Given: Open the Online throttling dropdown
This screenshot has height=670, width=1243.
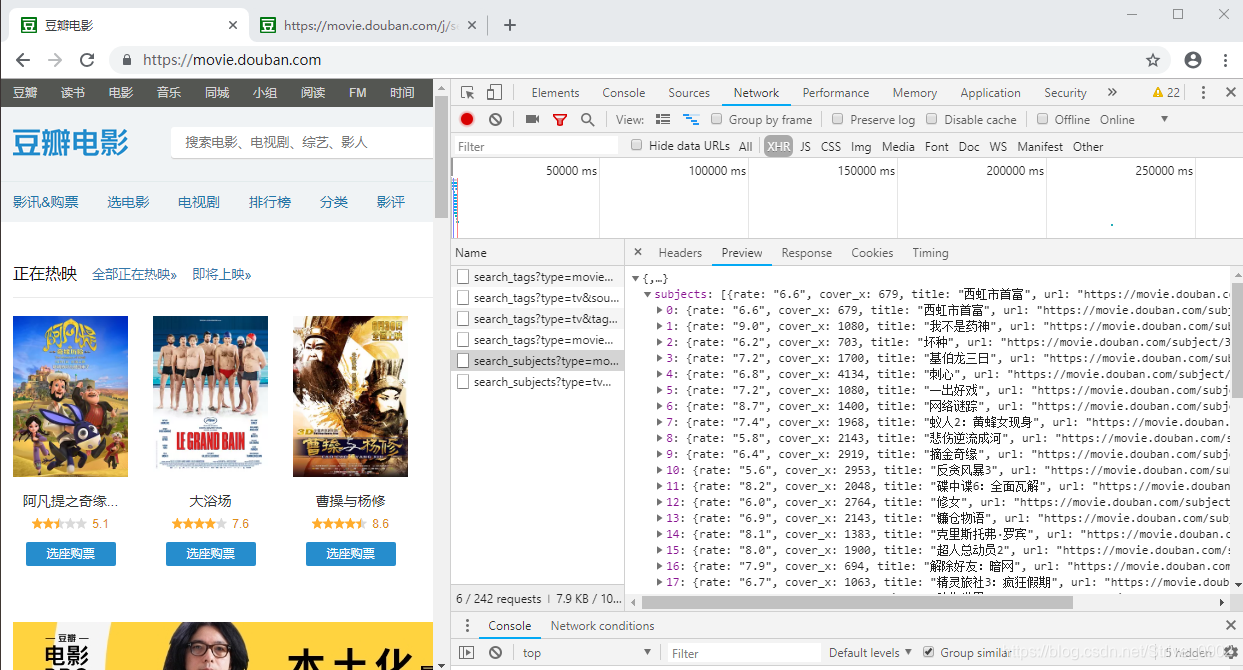Looking at the screenshot, I should pyautogui.click(x=1133, y=119).
